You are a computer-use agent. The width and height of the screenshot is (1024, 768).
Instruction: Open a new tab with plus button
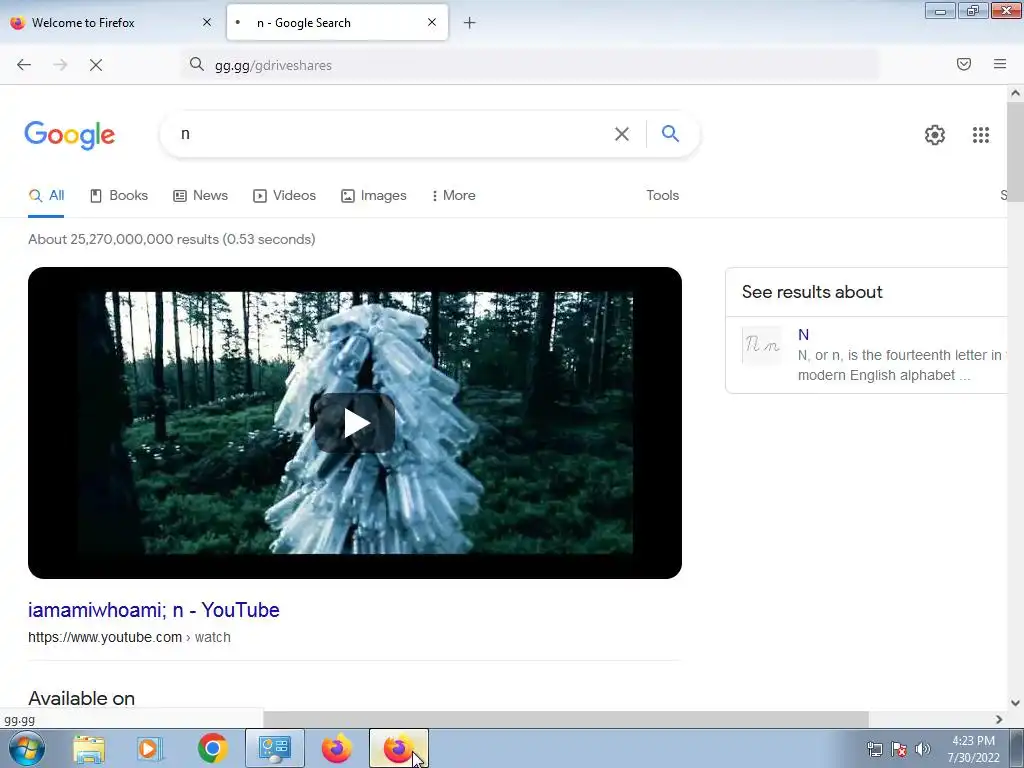[470, 23]
